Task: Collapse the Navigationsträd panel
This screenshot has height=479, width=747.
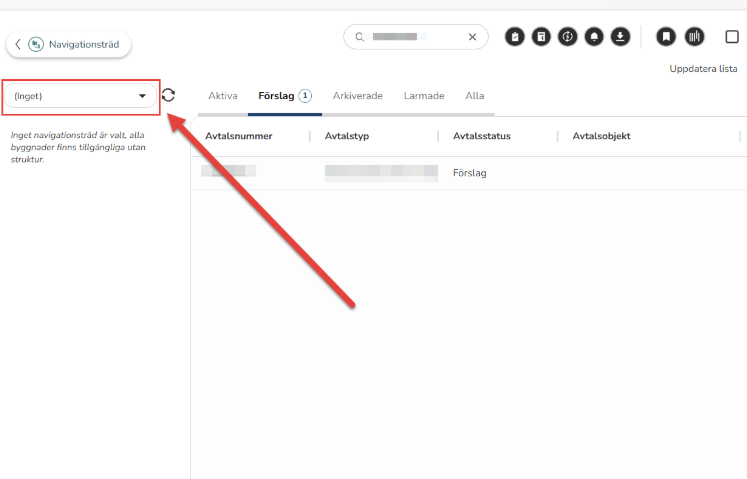Action: point(69,44)
